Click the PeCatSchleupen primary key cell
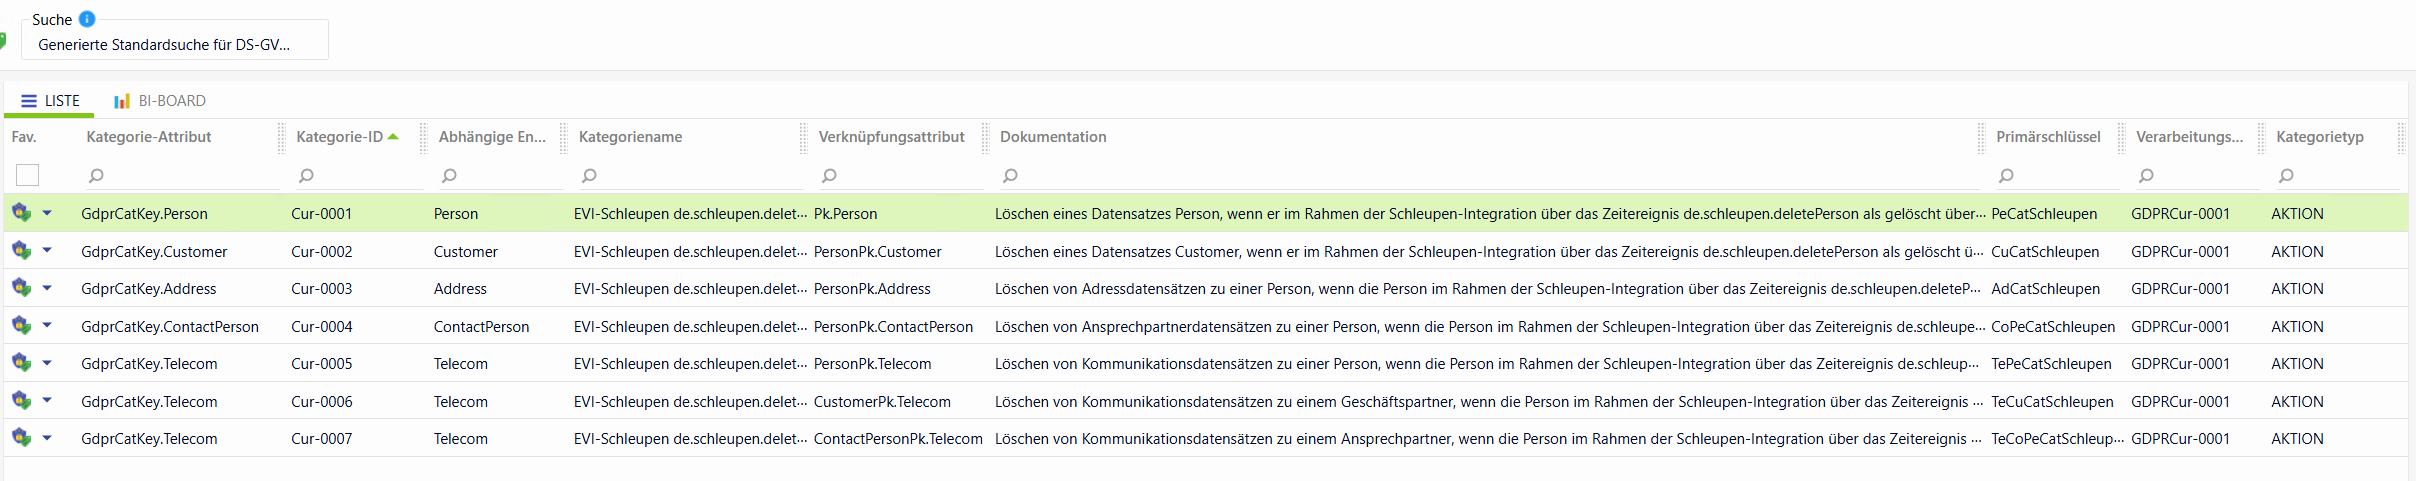The height and width of the screenshot is (481, 2416). tap(2044, 214)
